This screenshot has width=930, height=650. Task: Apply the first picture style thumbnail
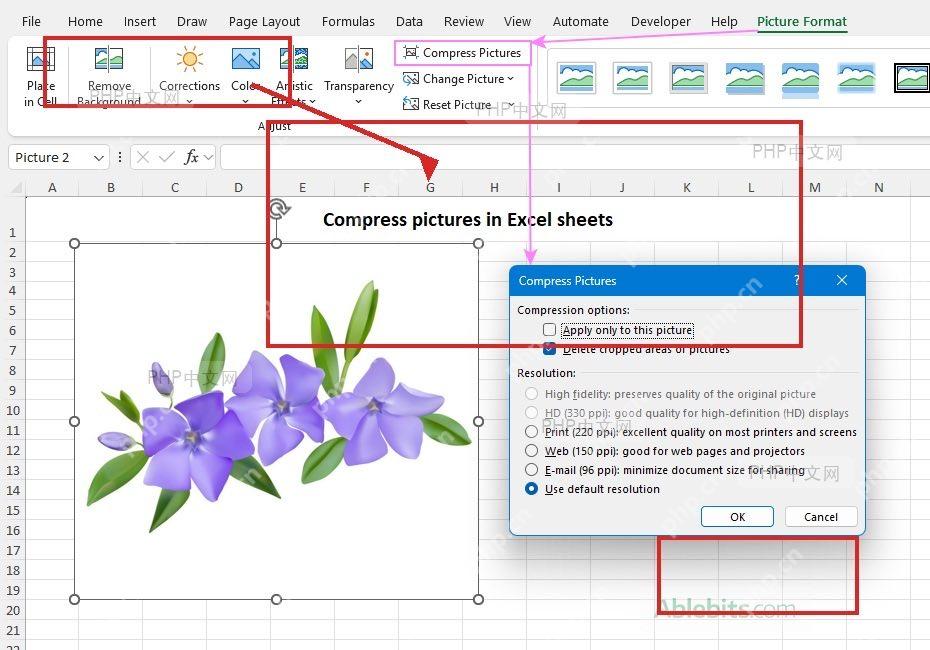pyautogui.click(x=577, y=78)
